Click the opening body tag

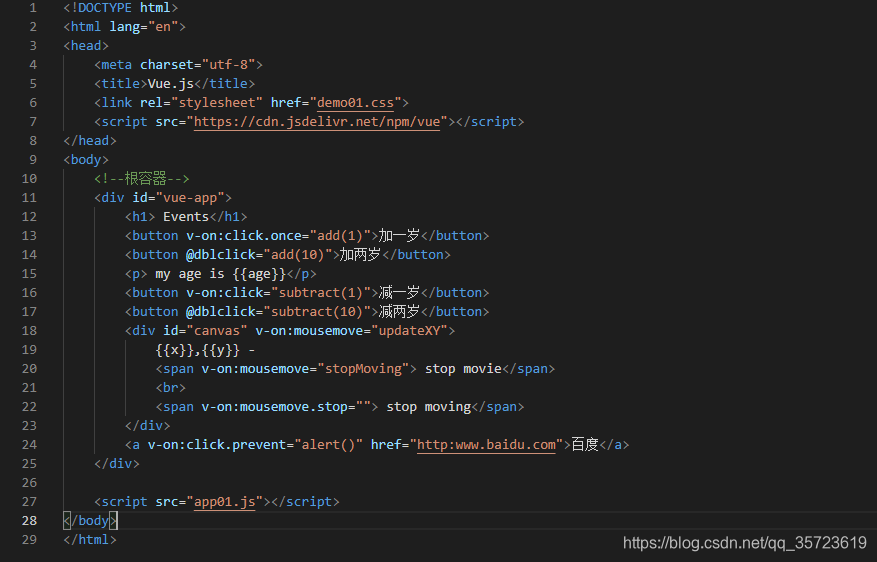point(86,159)
